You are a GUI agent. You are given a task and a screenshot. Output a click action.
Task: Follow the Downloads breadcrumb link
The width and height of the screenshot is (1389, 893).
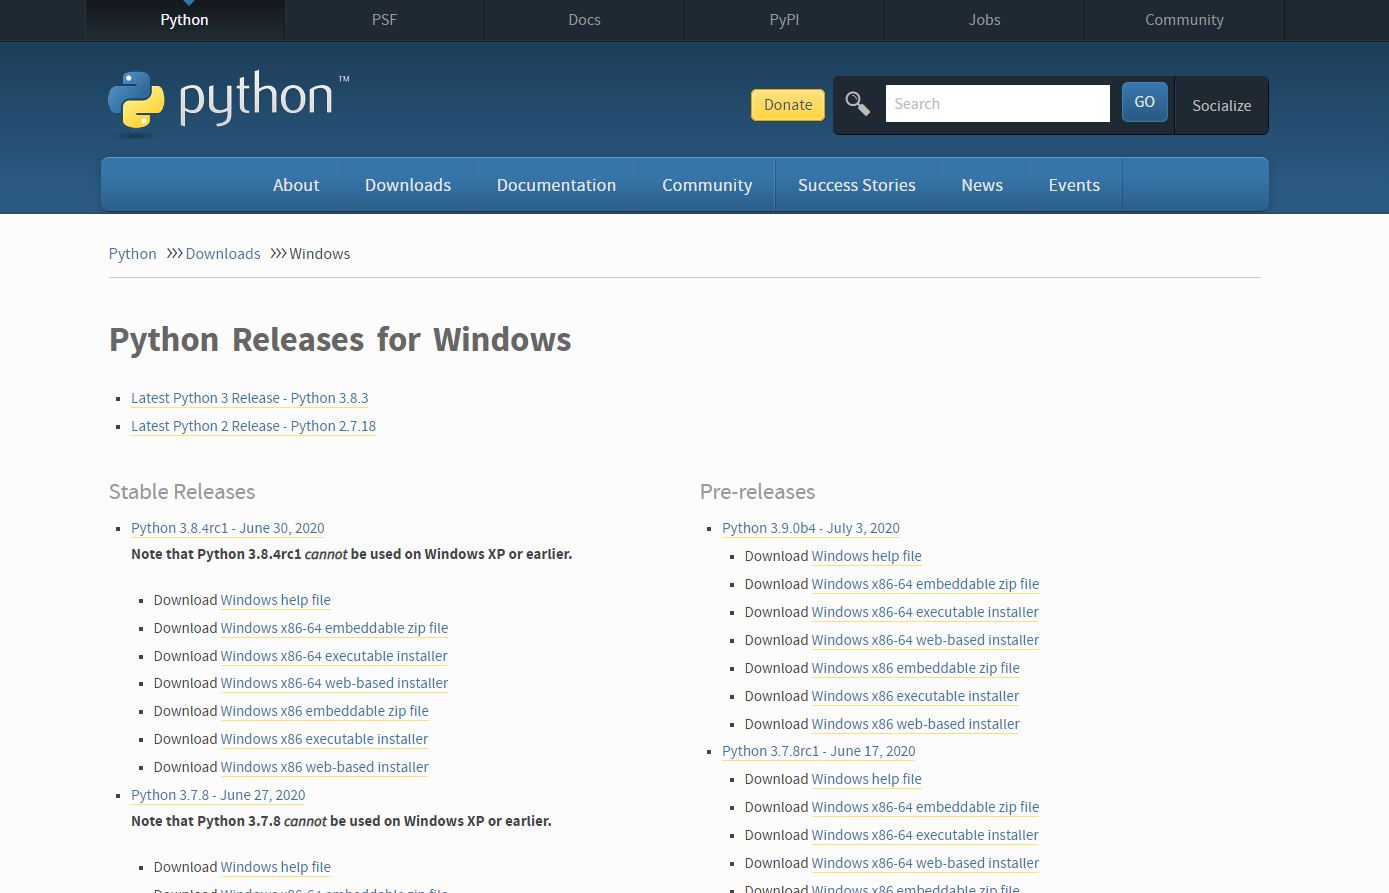click(223, 254)
